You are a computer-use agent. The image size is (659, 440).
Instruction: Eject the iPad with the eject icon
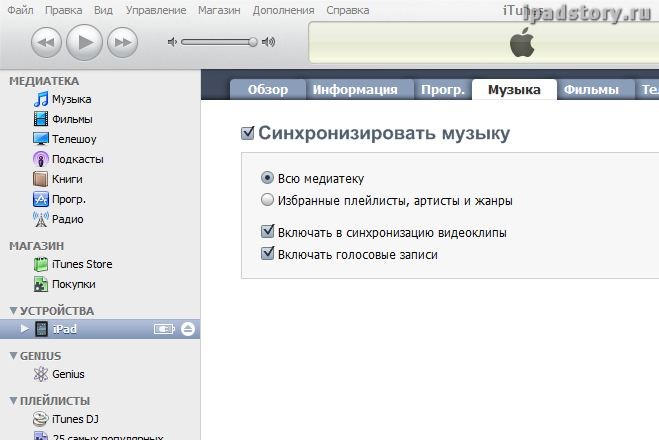188,329
